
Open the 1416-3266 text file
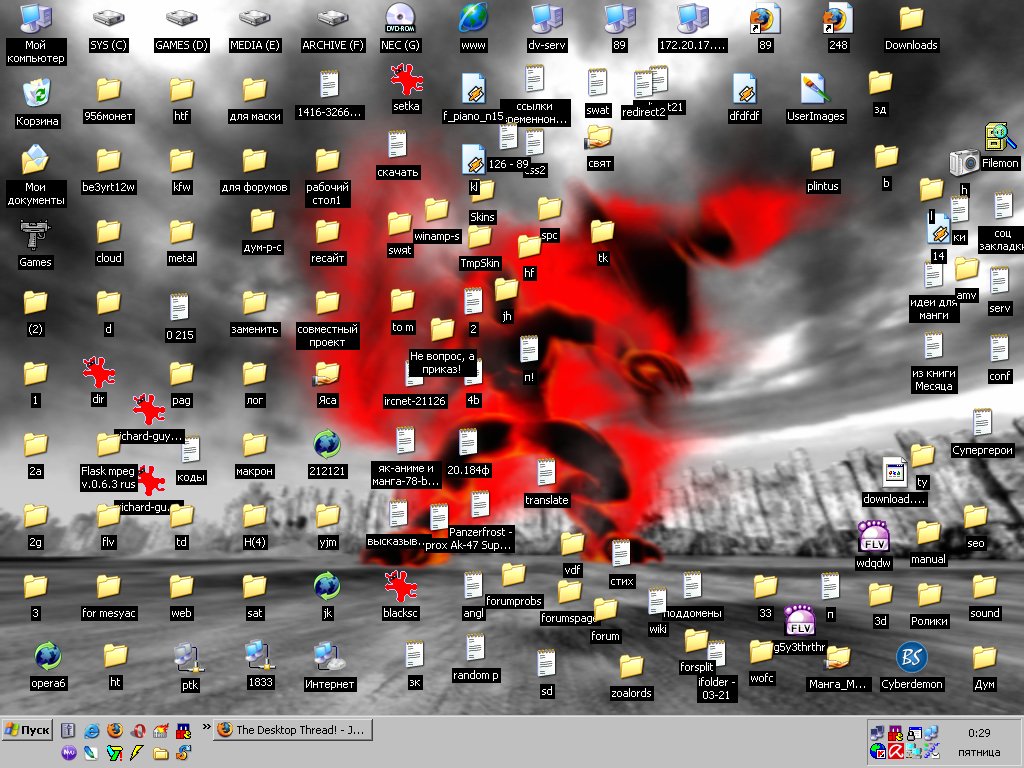click(x=329, y=95)
